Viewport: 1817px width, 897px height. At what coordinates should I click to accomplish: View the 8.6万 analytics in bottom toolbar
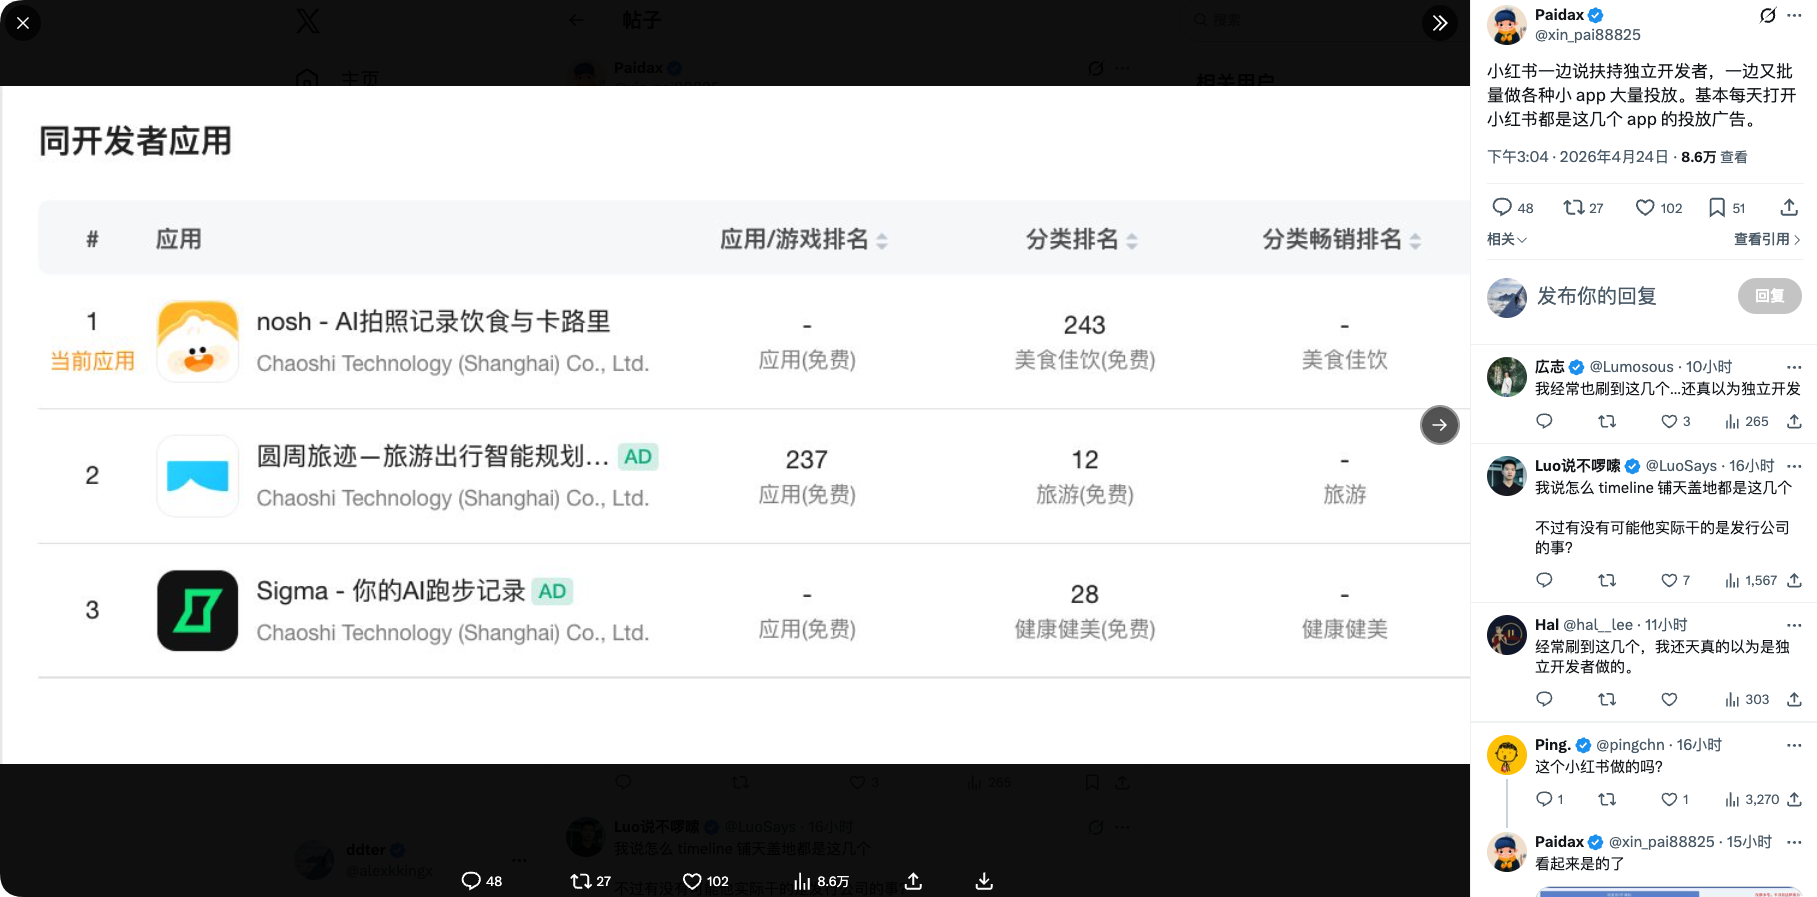pyautogui.click(x=821, y=881)
